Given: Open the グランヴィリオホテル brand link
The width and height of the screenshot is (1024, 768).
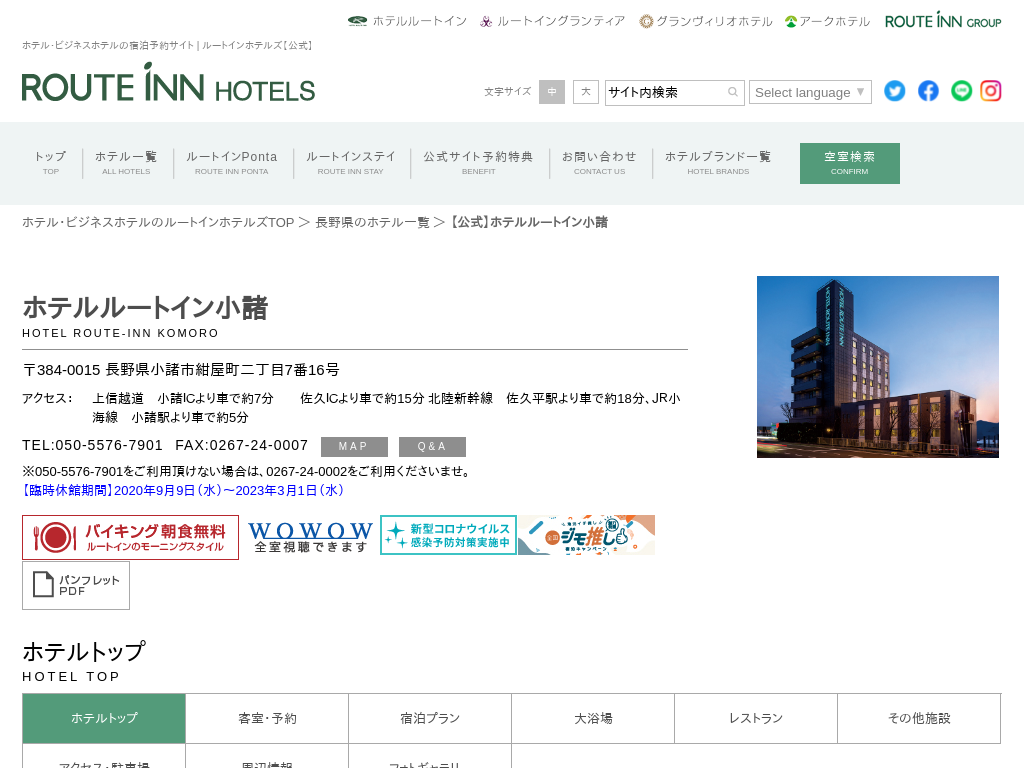Looking at the screenshot, I should (706, 21).
